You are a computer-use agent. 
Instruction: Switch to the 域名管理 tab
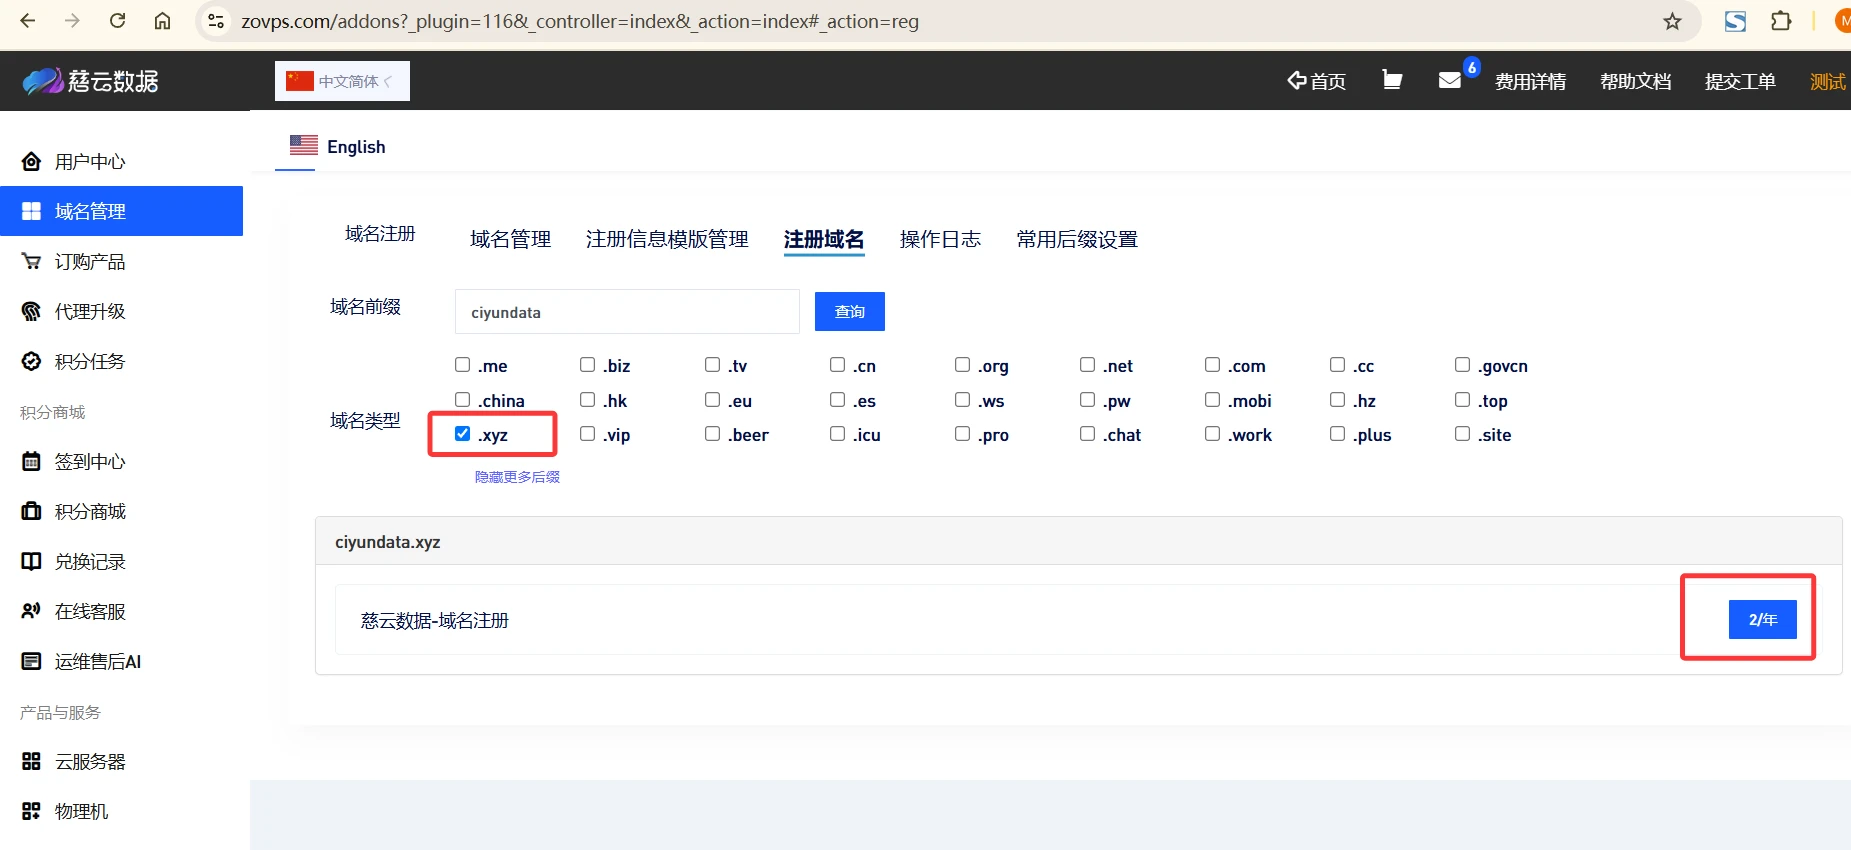click(x=510, y=239)
